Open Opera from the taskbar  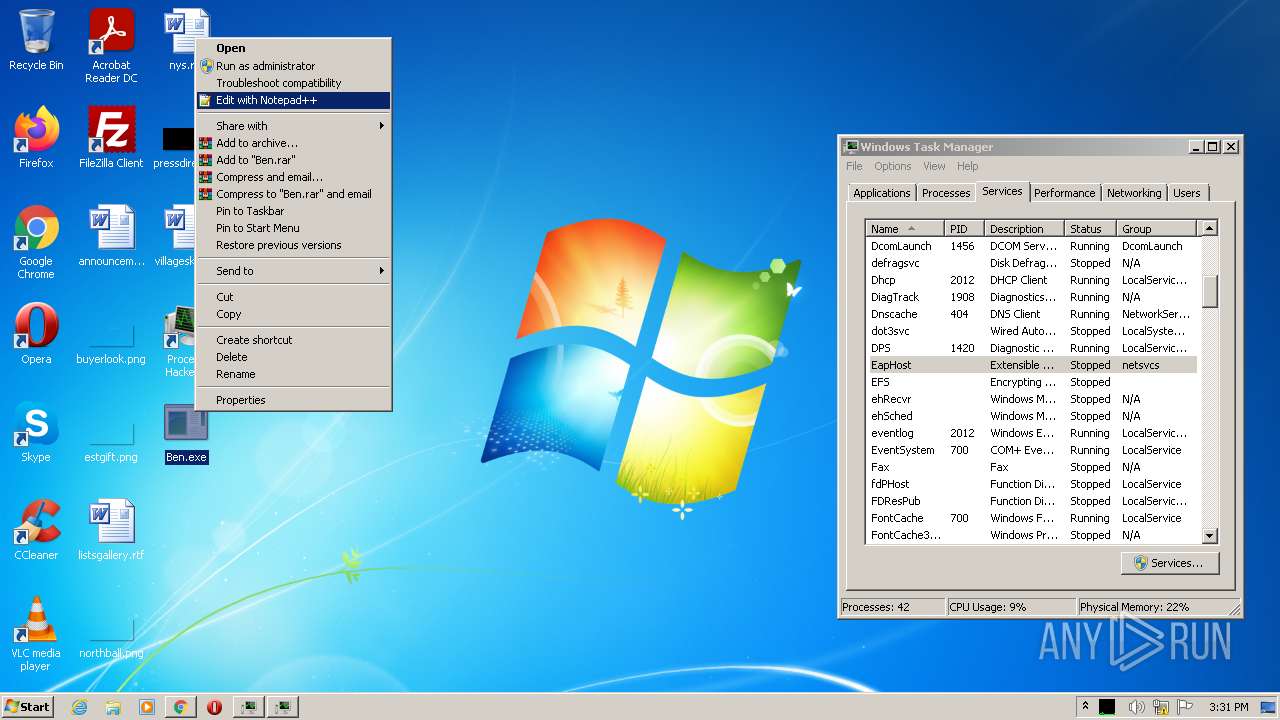(x=214, y=707)
